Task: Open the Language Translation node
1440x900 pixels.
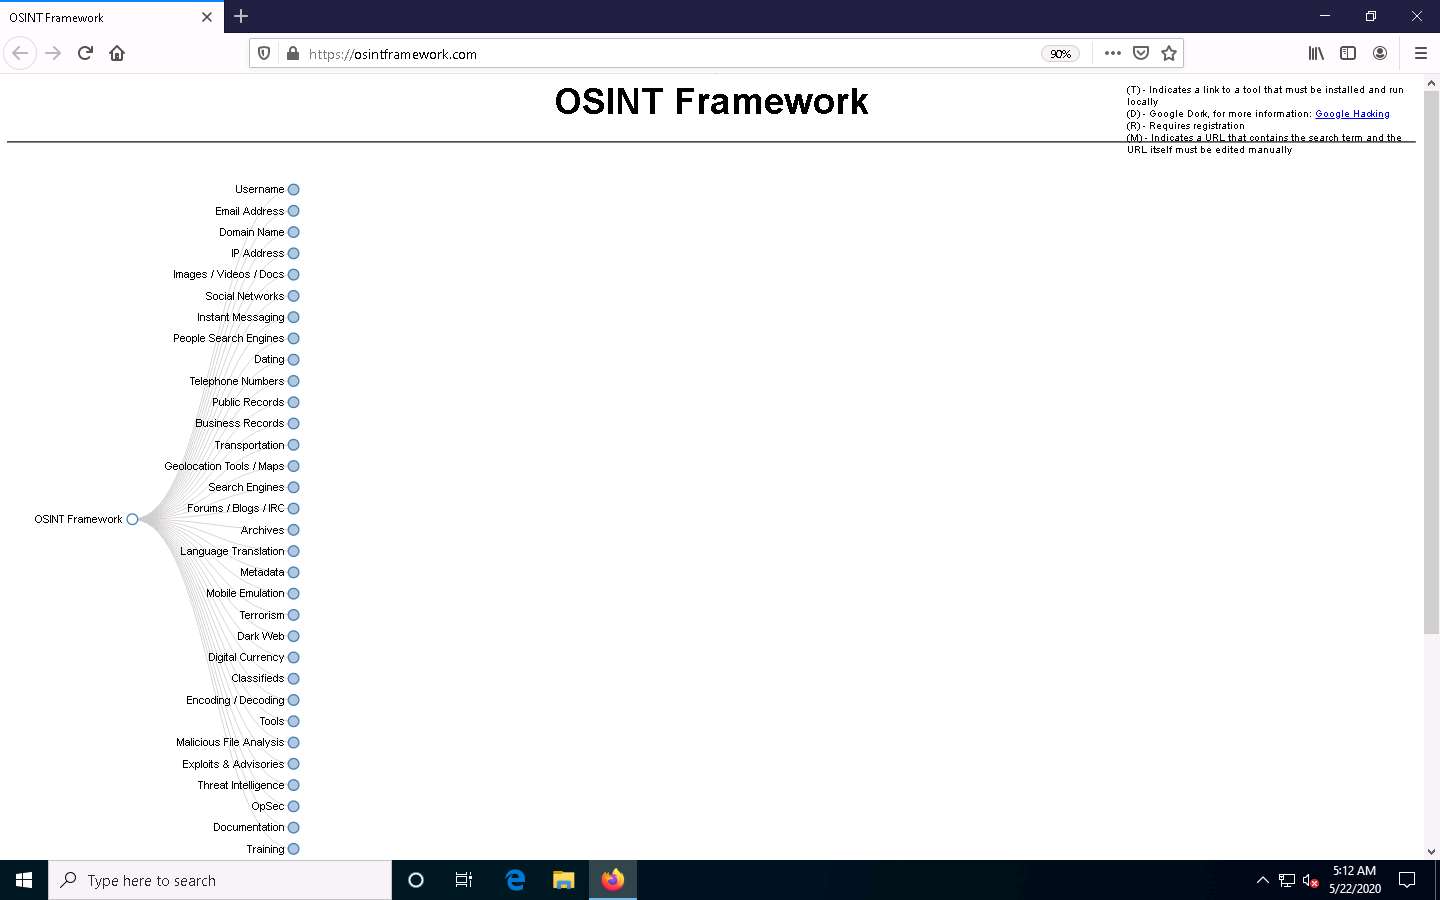Action: pyautogui.click(x=294, y=551)
